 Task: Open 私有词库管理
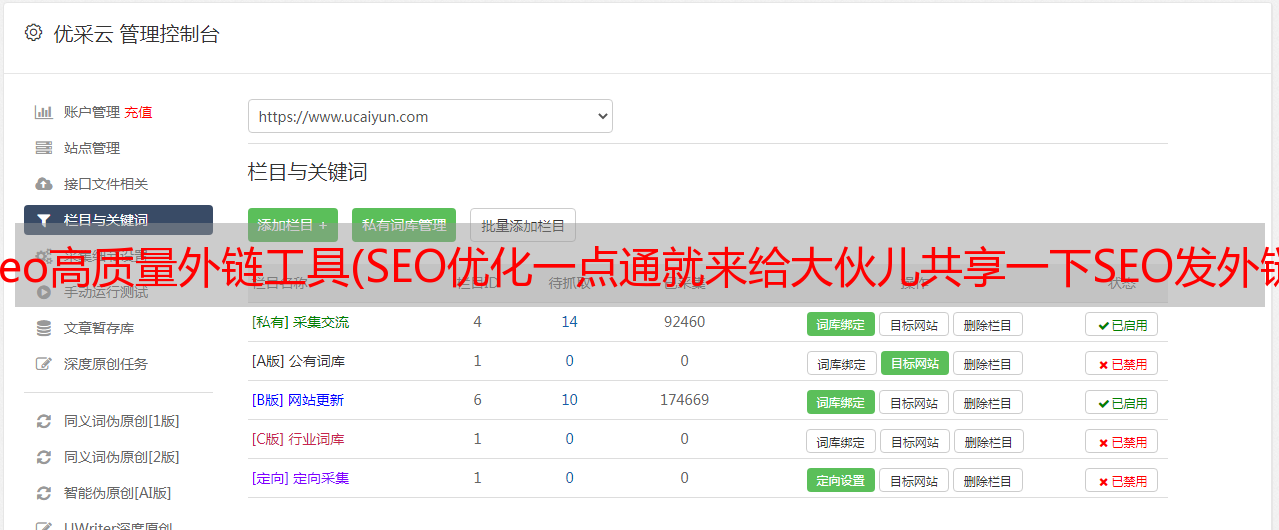[403, 225]
